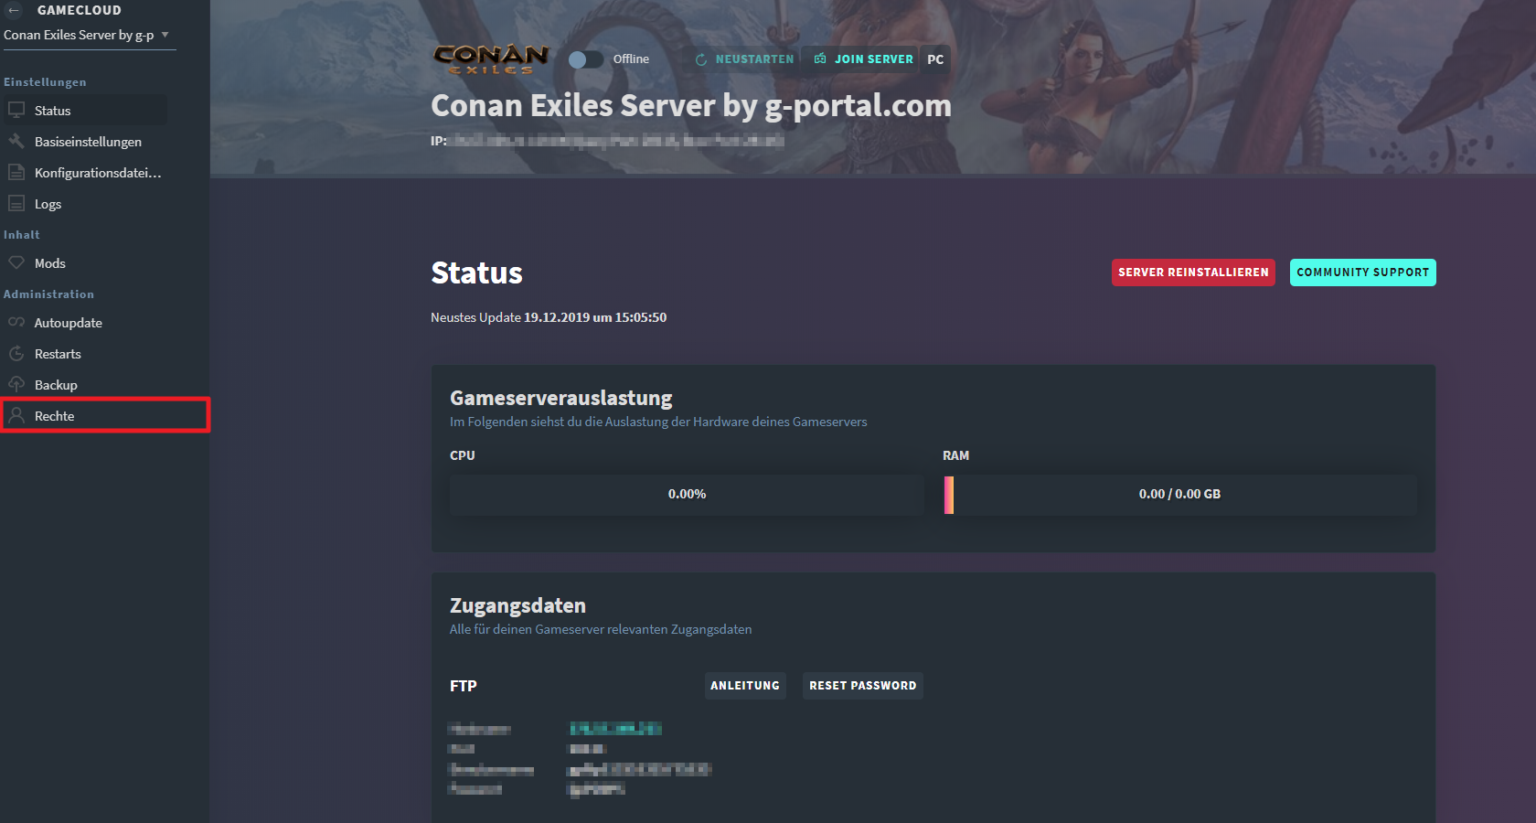Click the RAM usage bar
The height and width of the screenshot is (823, 1536).
click(1179, 494)
